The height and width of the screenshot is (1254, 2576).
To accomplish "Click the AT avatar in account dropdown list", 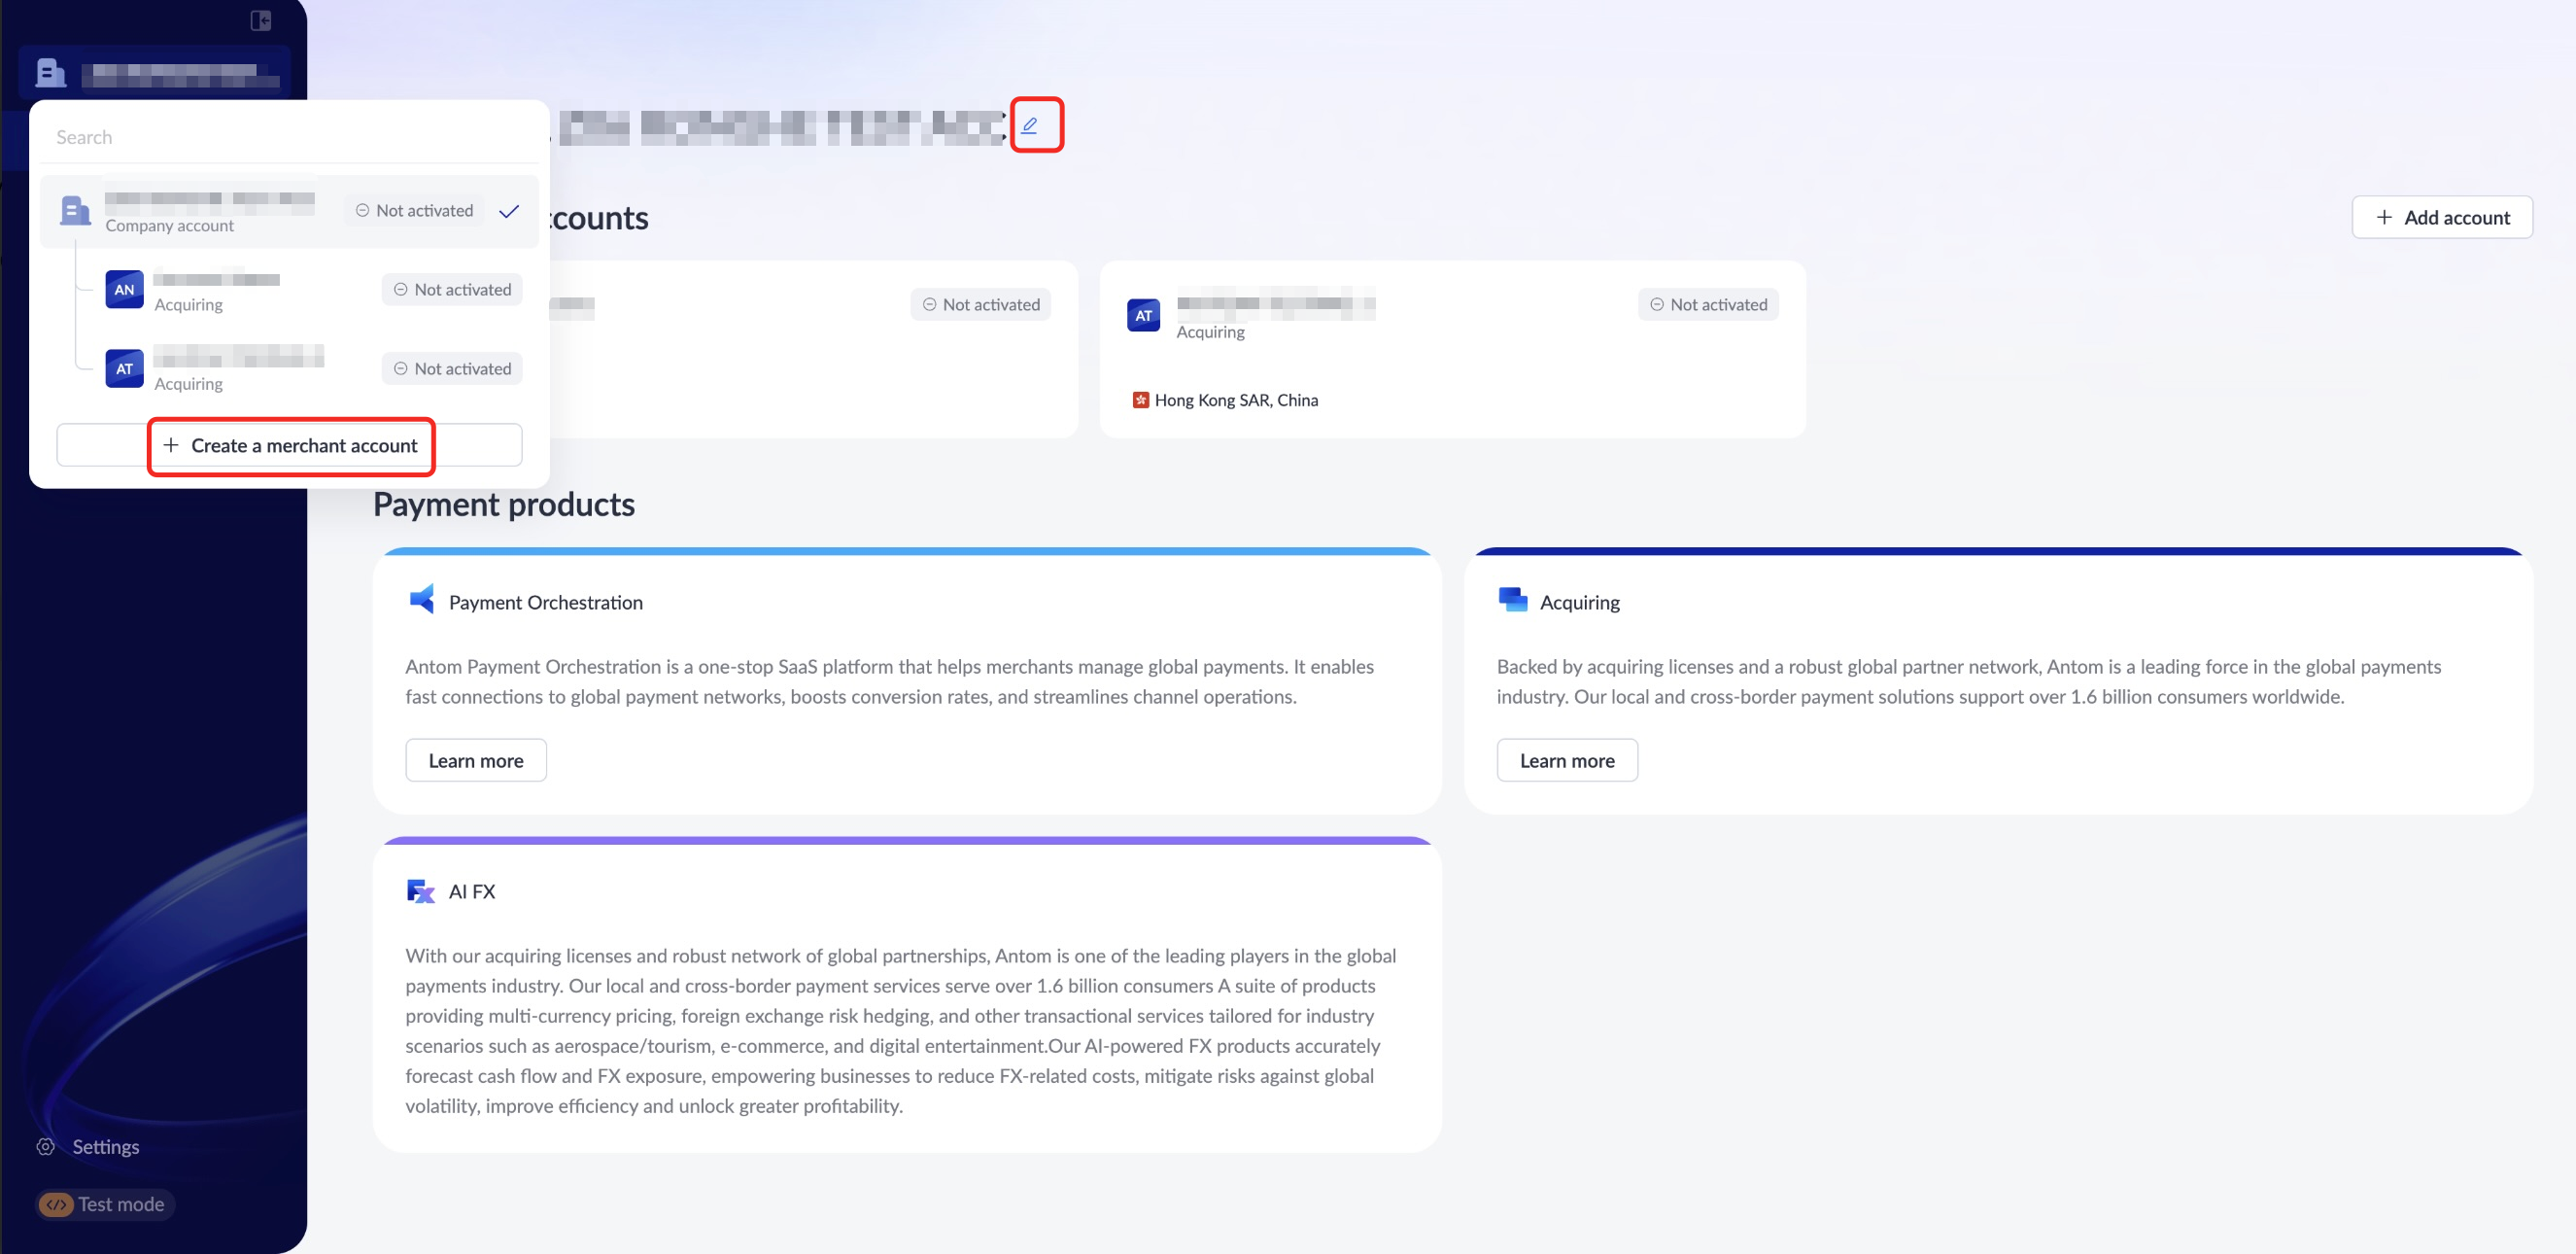I will (124, 368).
